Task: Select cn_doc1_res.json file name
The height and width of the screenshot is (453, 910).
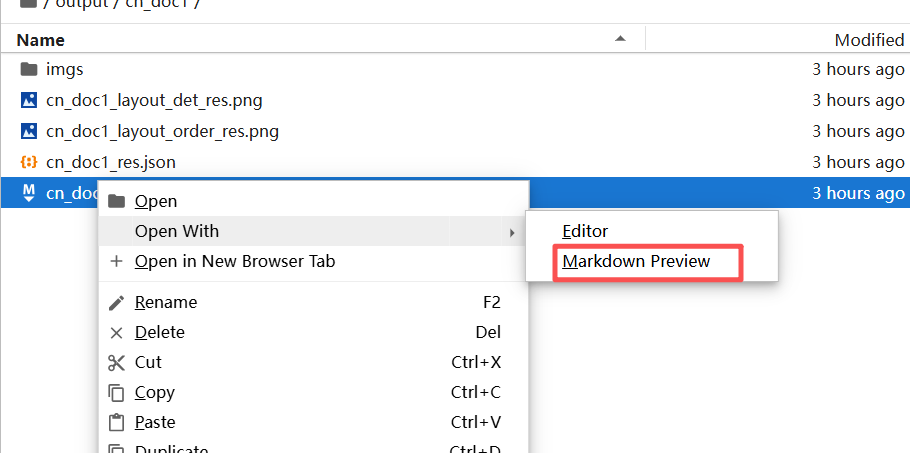Action: tap(111, 162)
